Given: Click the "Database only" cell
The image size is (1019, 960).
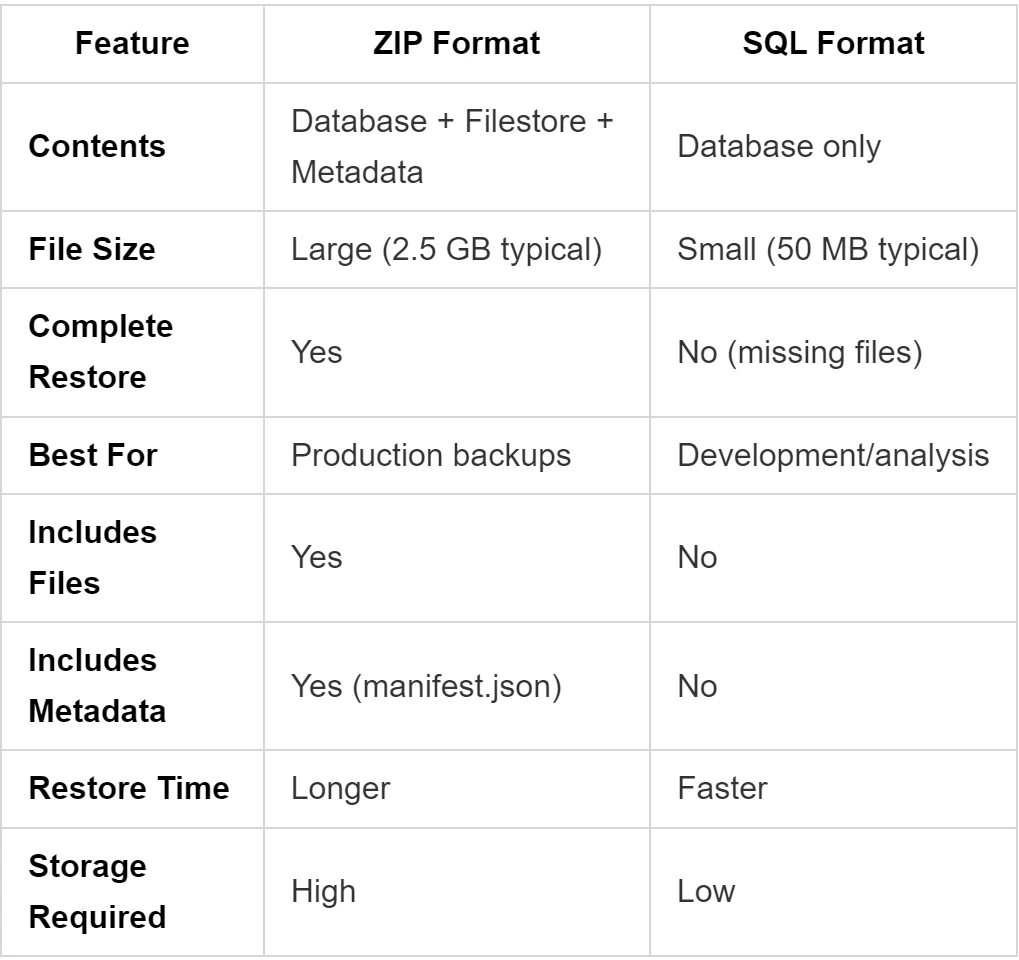Looking at the screenshot, I should [x=779, y=146].
